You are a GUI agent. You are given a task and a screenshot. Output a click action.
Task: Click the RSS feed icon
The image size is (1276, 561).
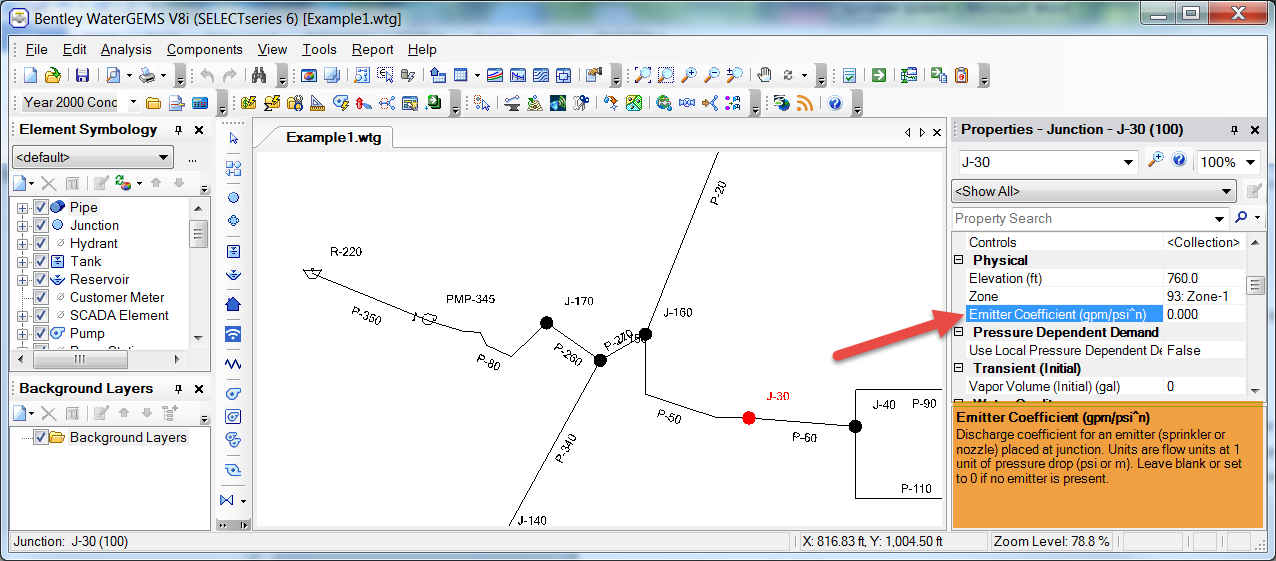[x=805, y=103]
